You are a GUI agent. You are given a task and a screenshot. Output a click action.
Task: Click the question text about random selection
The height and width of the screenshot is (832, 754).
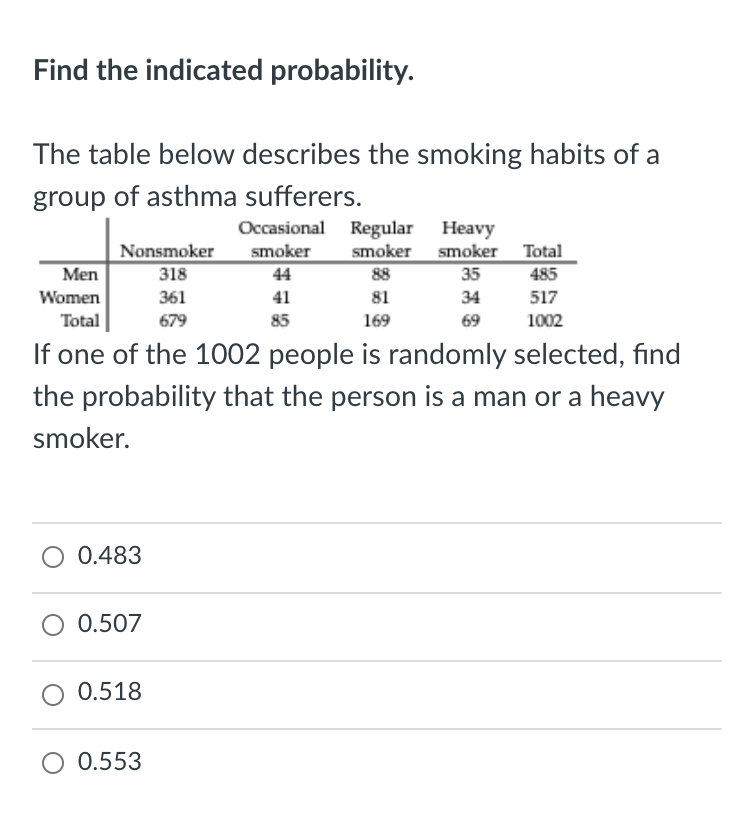356,396
